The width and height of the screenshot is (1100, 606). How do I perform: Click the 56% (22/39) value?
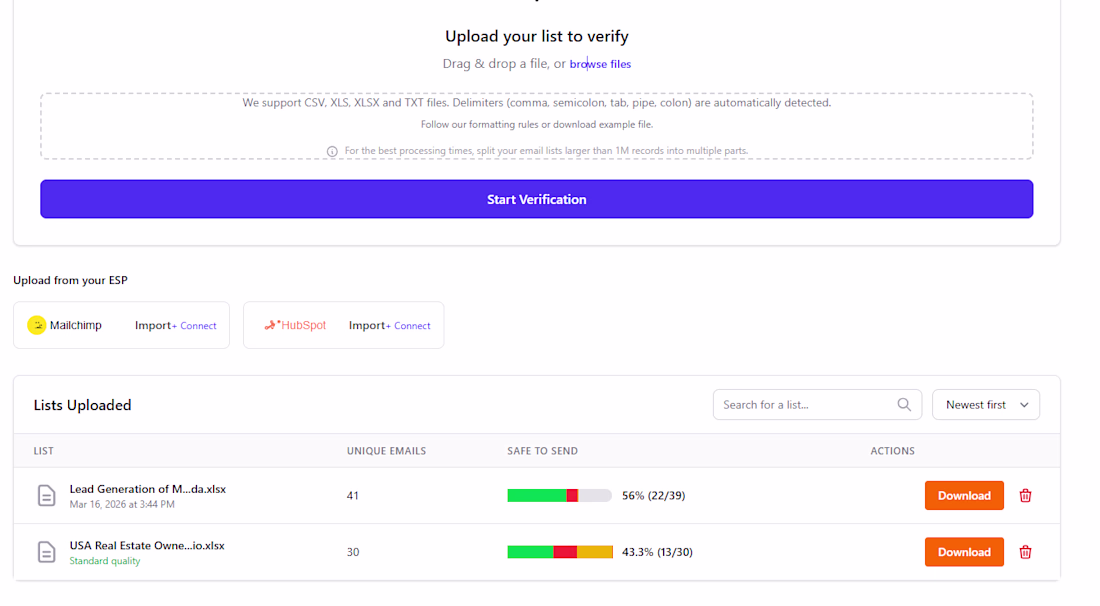653,495
